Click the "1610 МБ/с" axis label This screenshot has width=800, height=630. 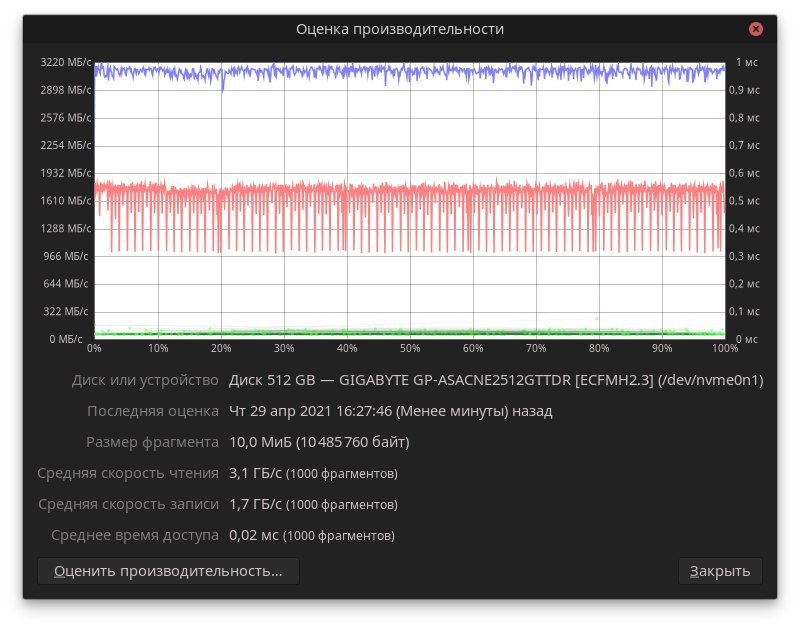point(66,200)
